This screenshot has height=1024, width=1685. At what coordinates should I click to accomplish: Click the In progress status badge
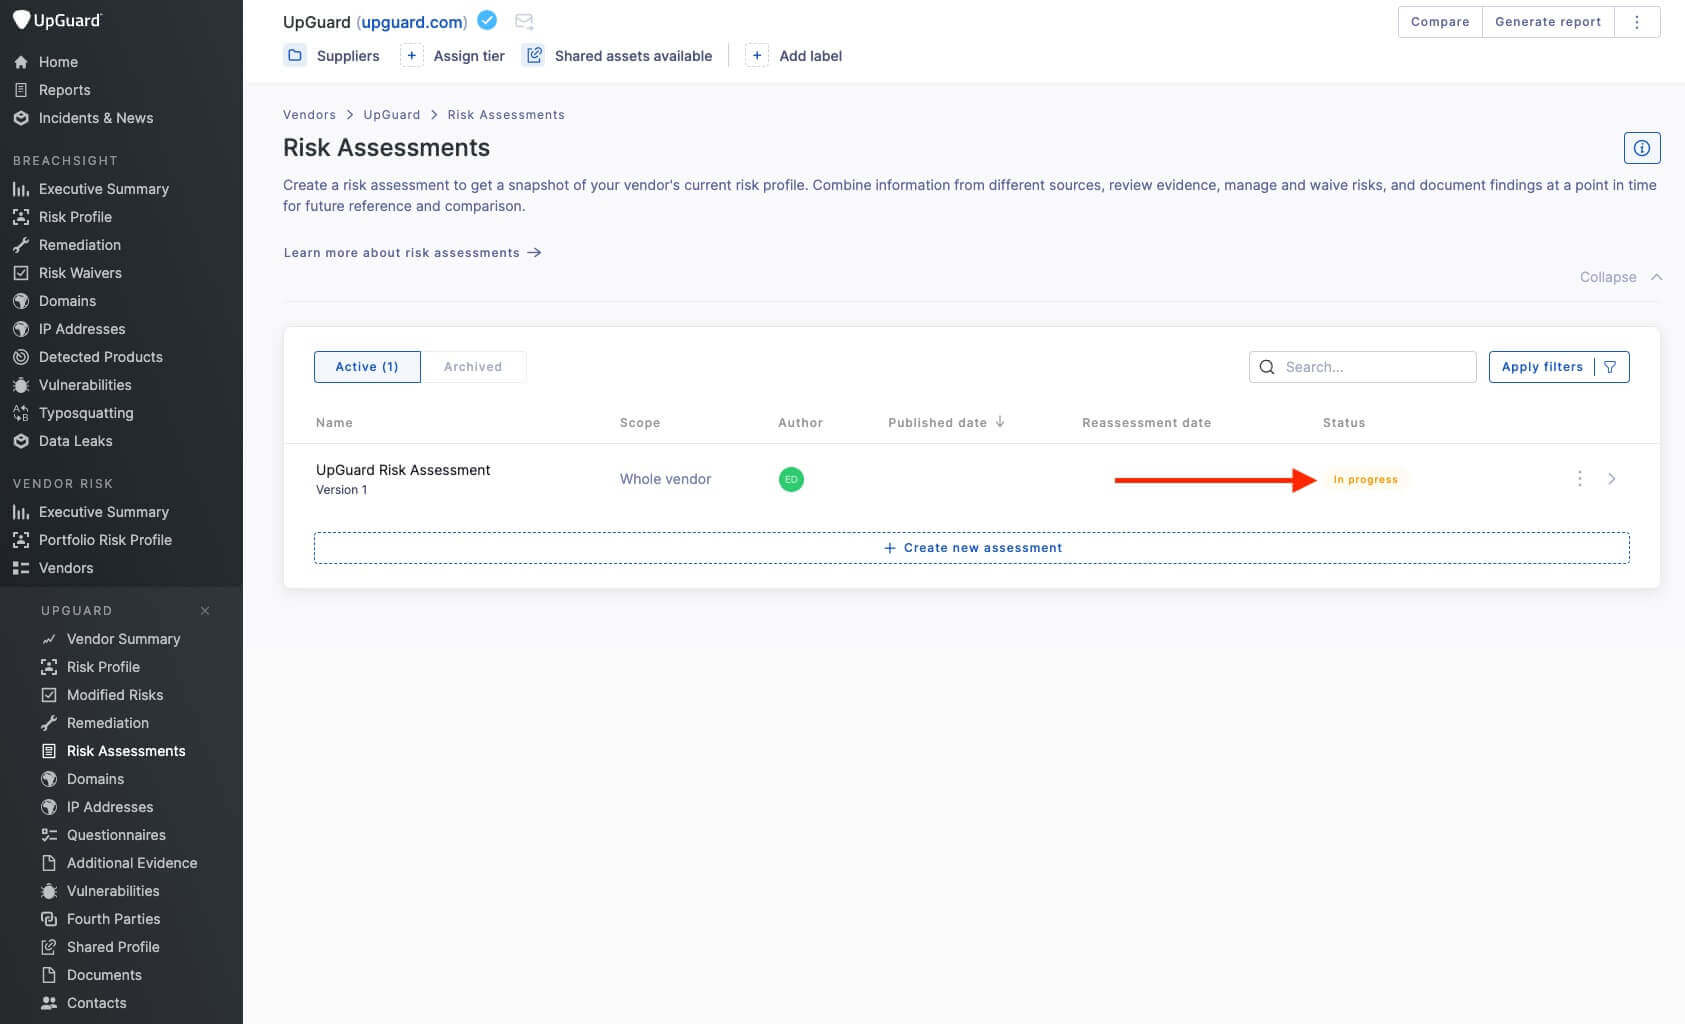1365,480
